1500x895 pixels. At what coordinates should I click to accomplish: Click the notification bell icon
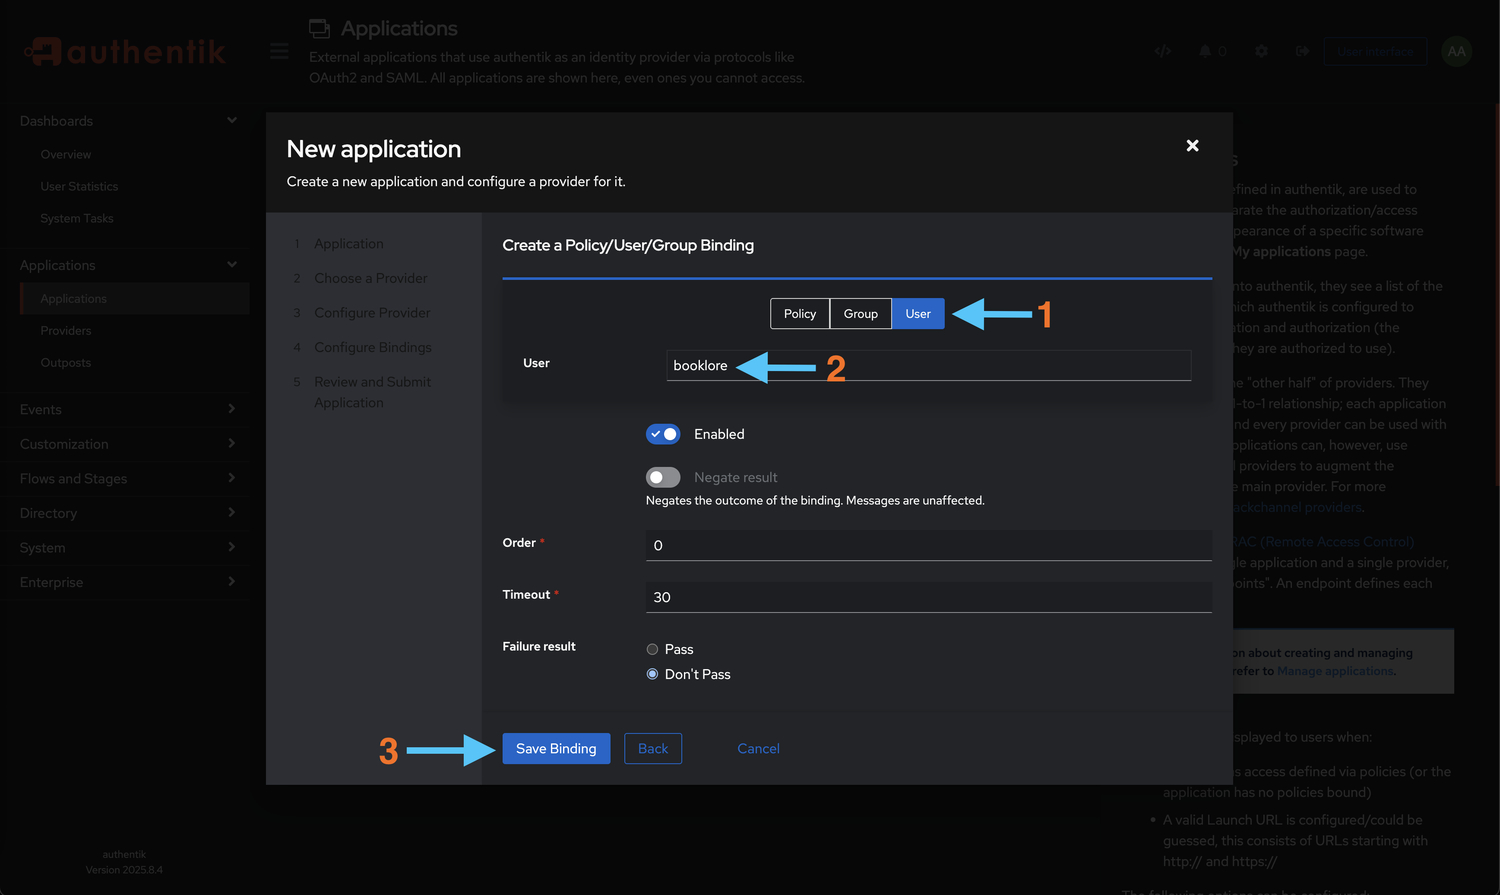(1205, 50)
